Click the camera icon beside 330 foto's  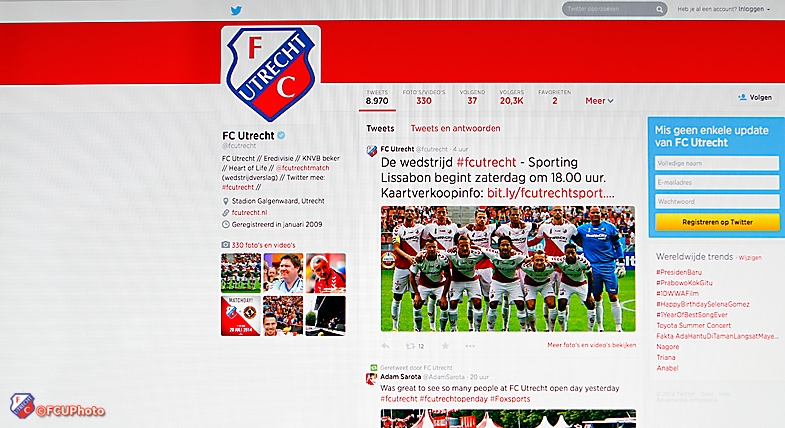226,245
